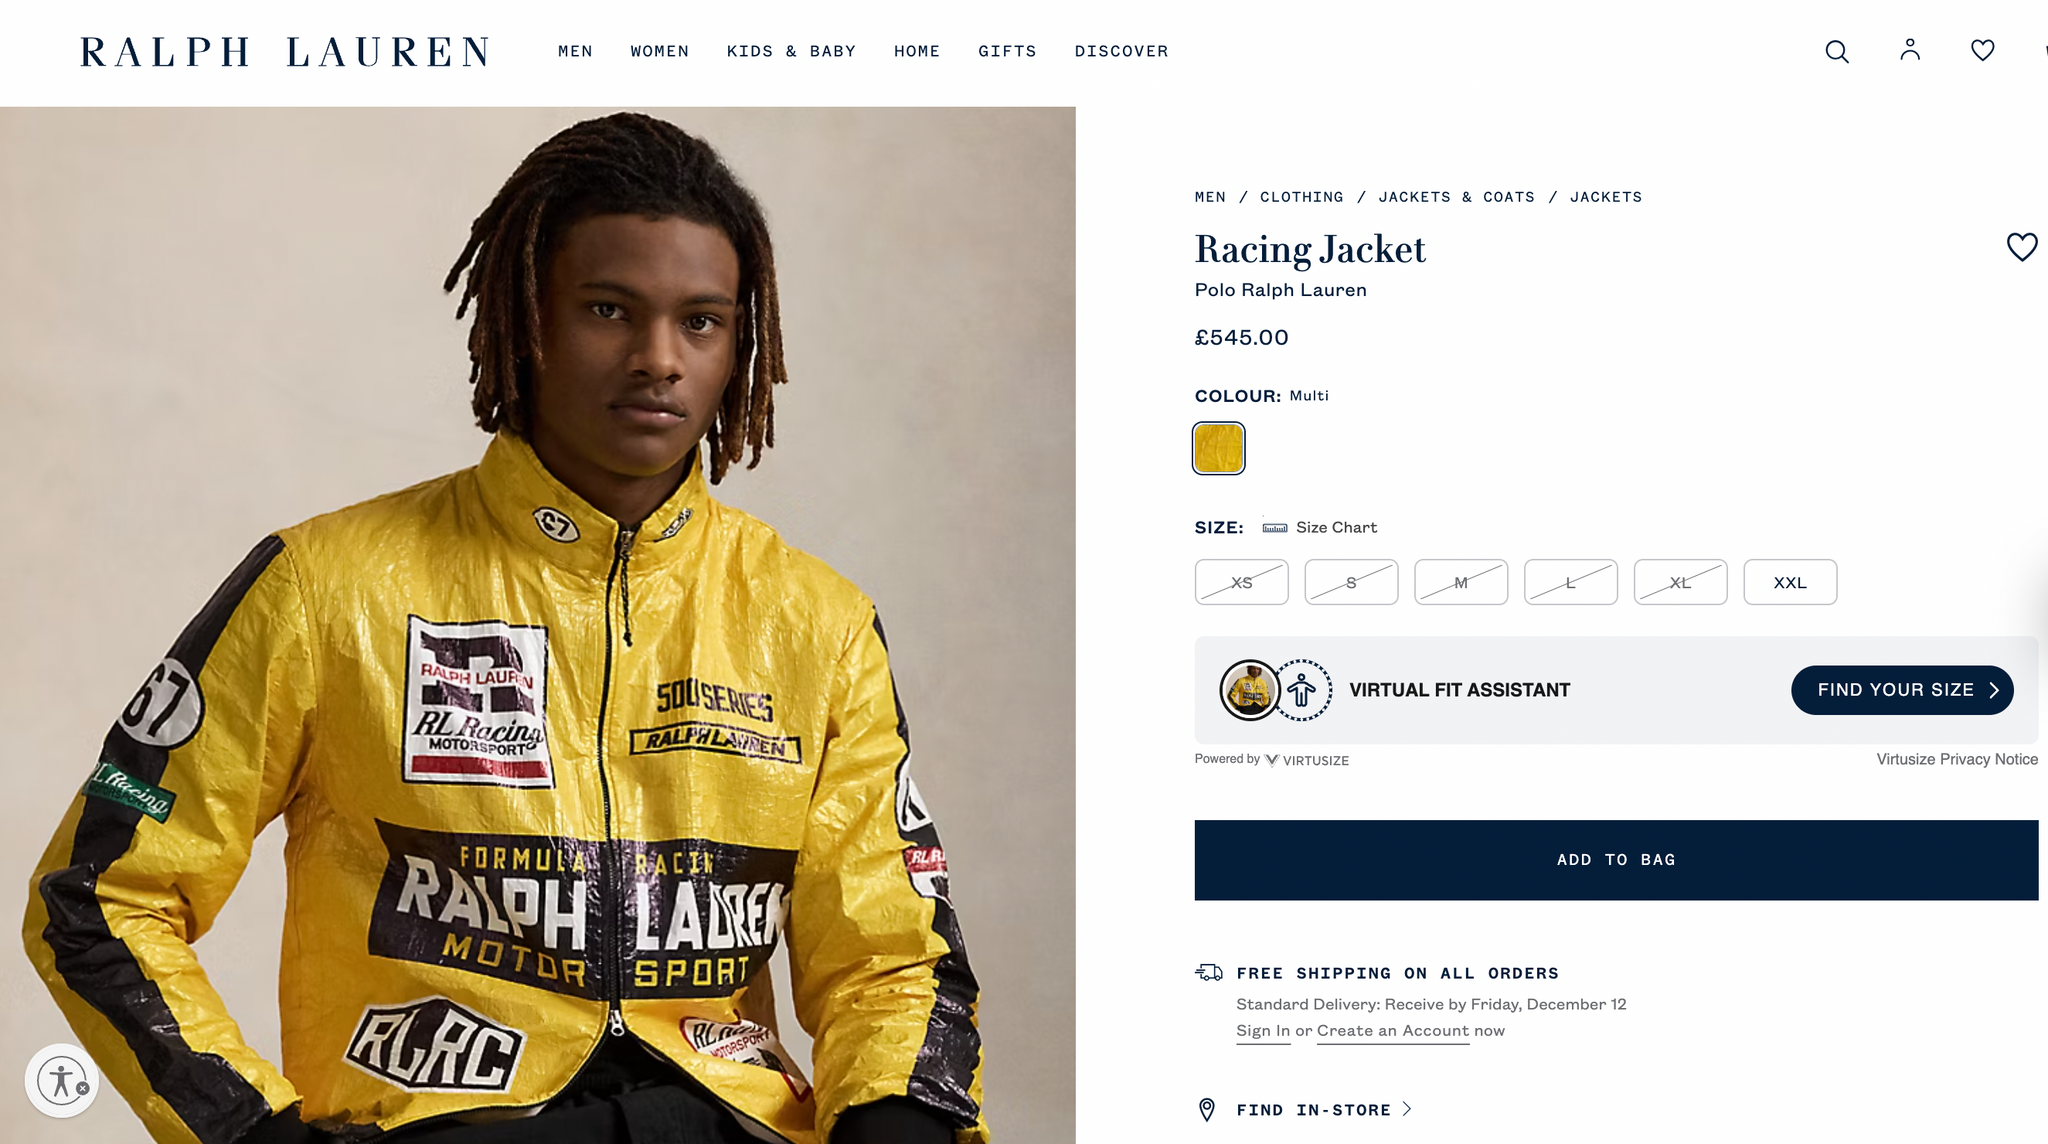Click the Add to Bag button
This screenshot has height=1144, width=2048.
[1616, 860]
